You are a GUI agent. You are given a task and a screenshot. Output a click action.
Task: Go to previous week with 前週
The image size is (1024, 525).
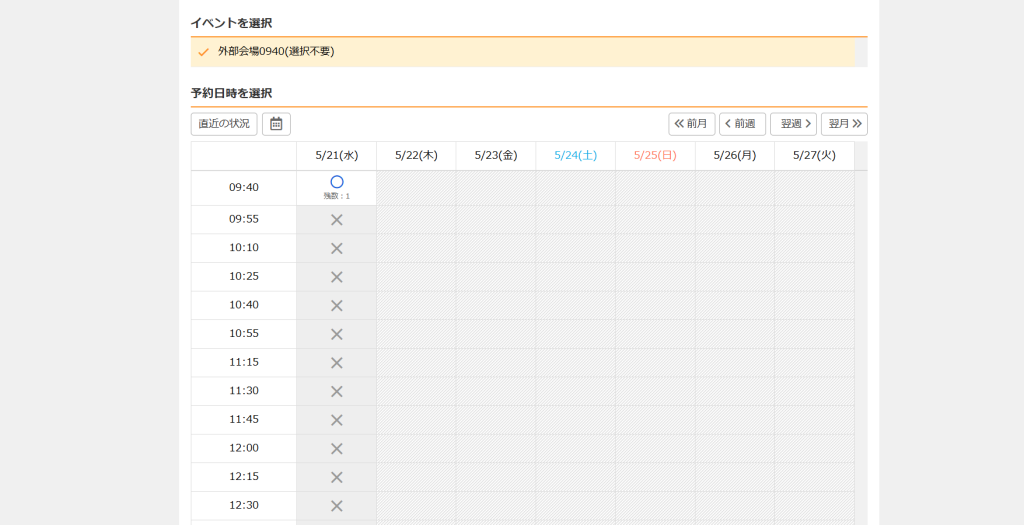pyautogui.click(x=742, y=124)
